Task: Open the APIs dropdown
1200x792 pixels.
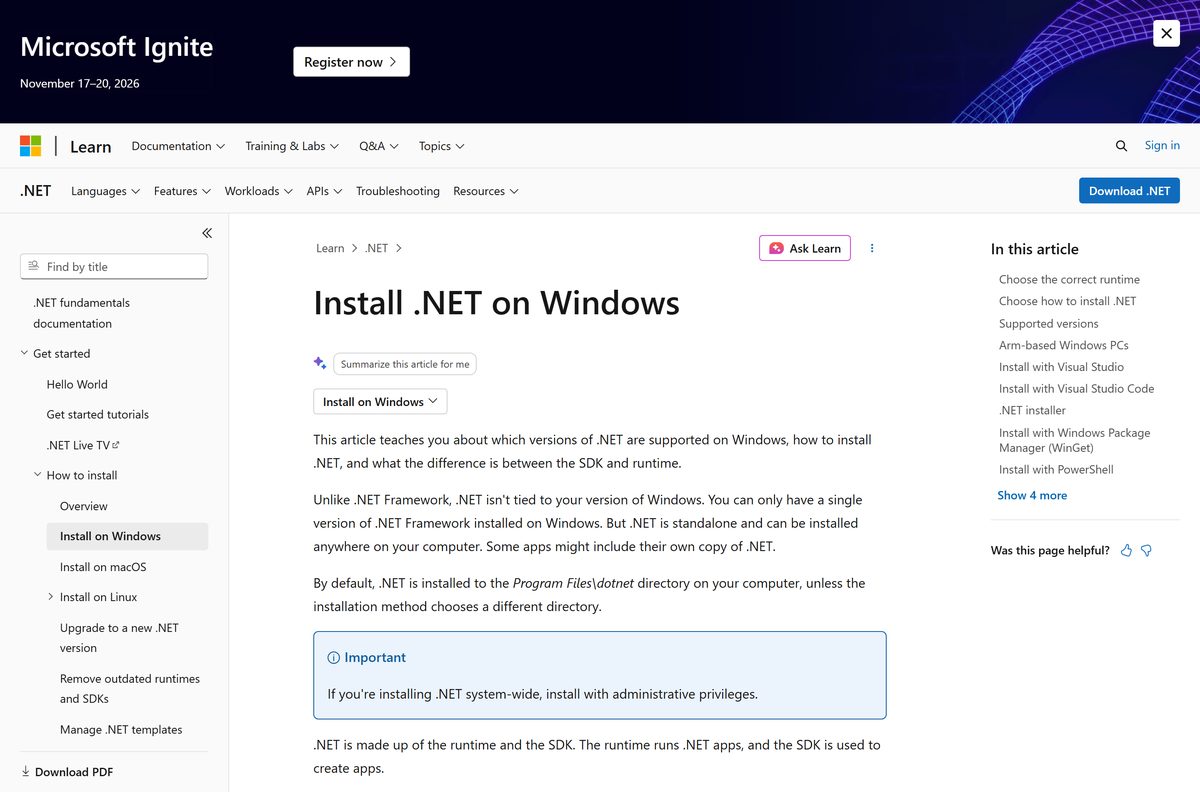Action: pos(324,191)
